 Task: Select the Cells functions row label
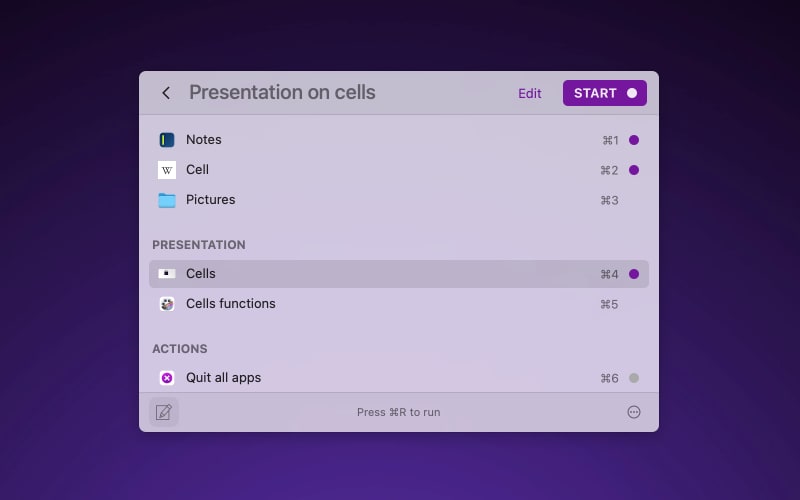(231, 304)
